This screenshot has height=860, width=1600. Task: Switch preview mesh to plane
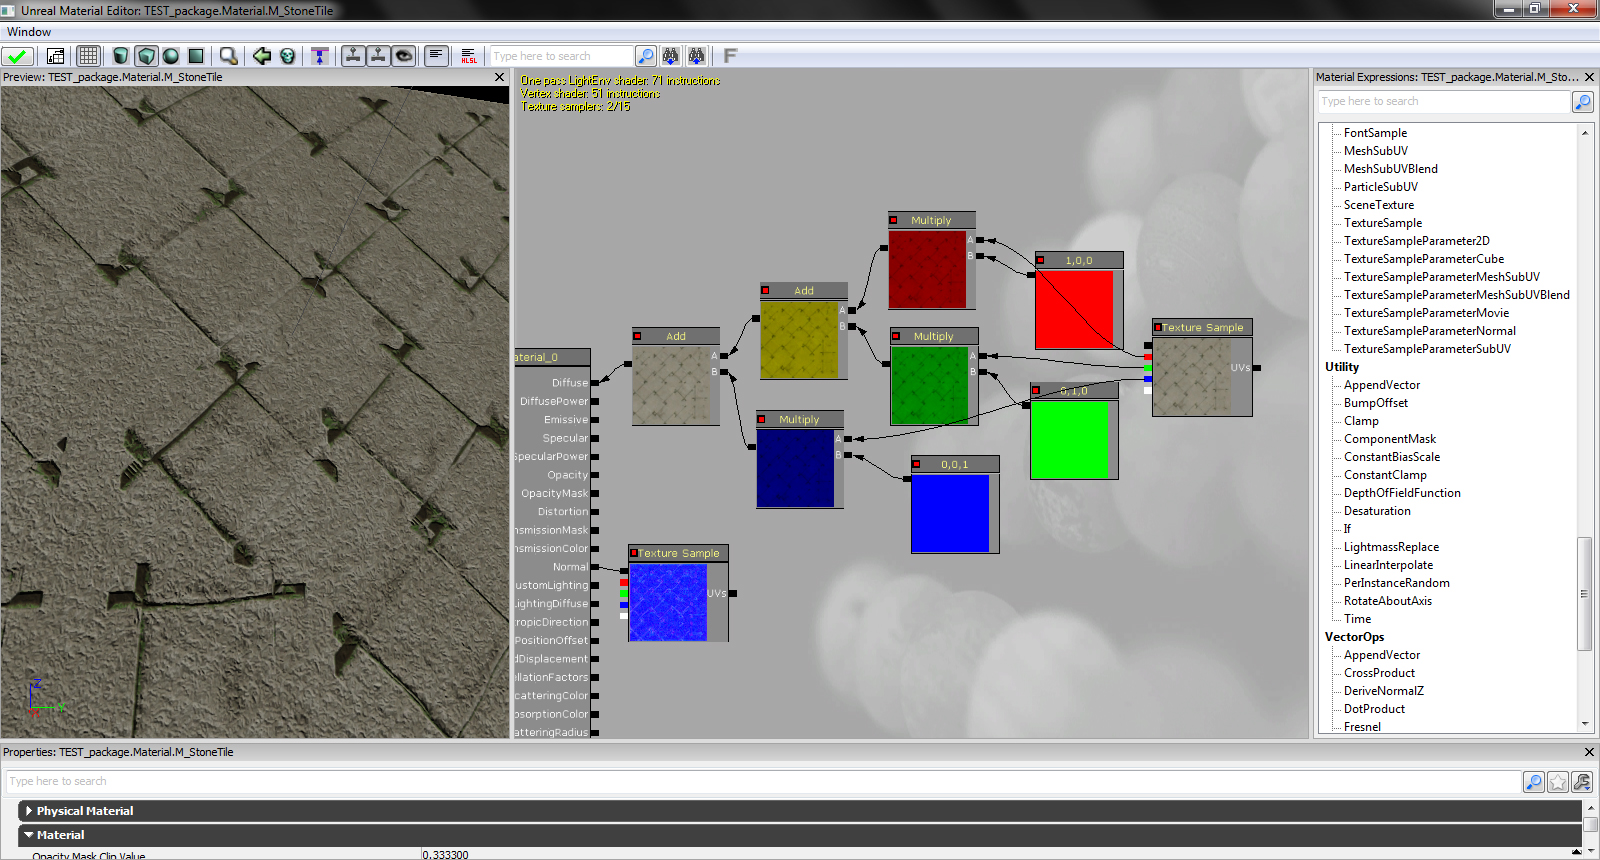click(196, 56)
